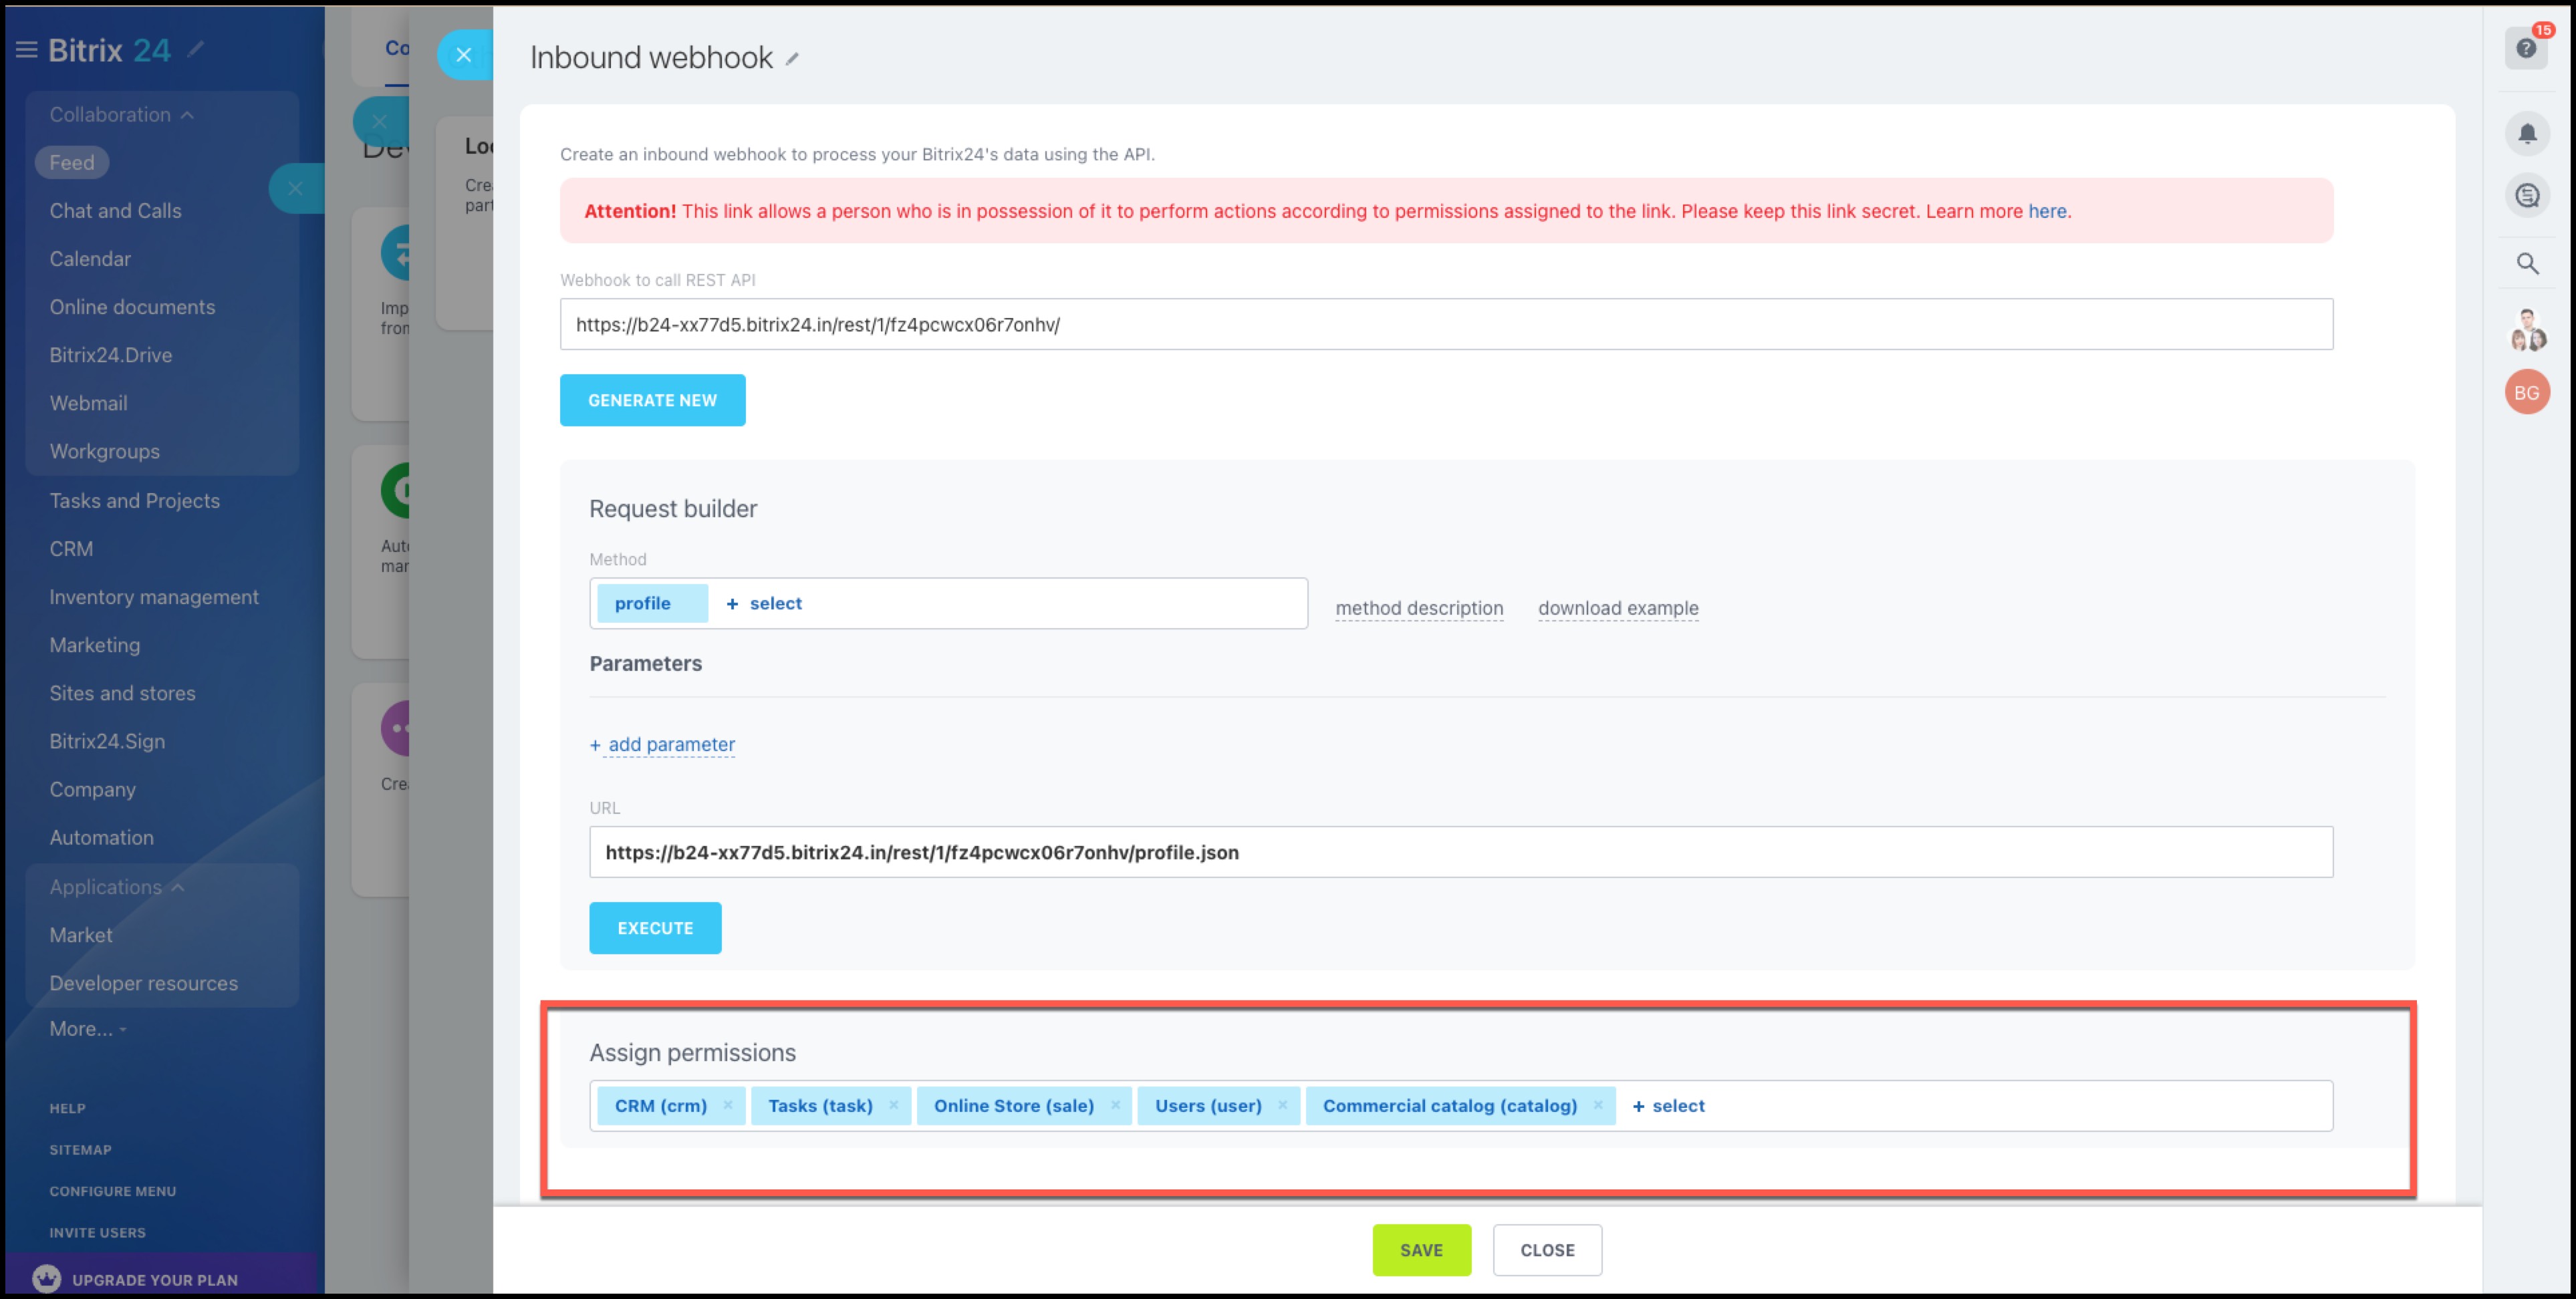Click the hamburger menu icon
Screen dimensions: 2576x1299
[26, 50]
